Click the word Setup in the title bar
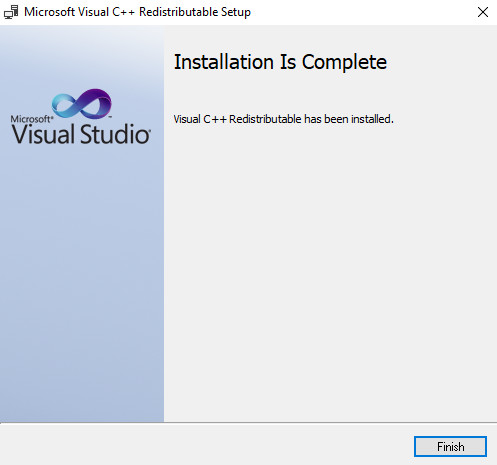The image size is (497, 465). [236, 12]
